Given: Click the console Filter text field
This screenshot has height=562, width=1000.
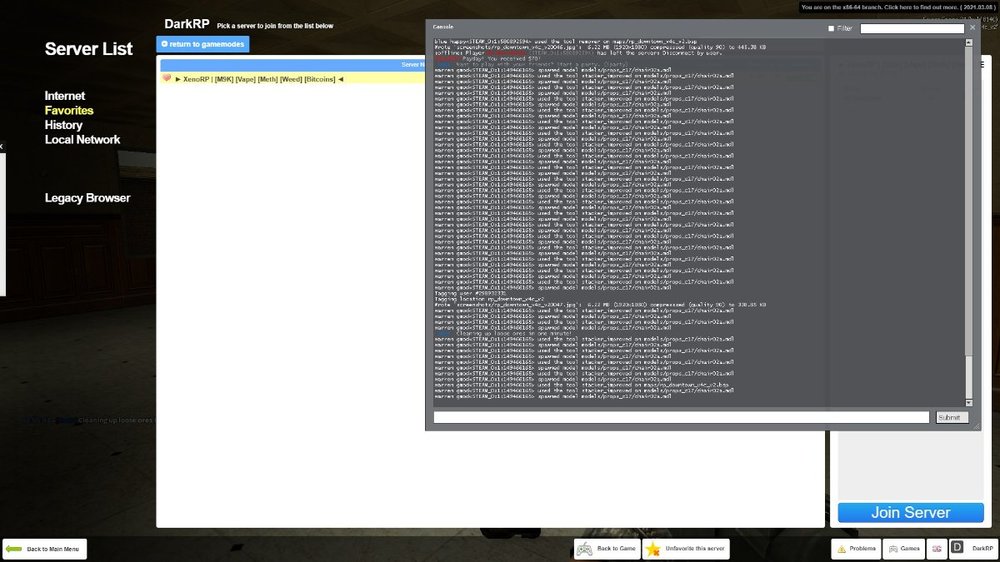Looking at the screenshot, I should (911, 29).
